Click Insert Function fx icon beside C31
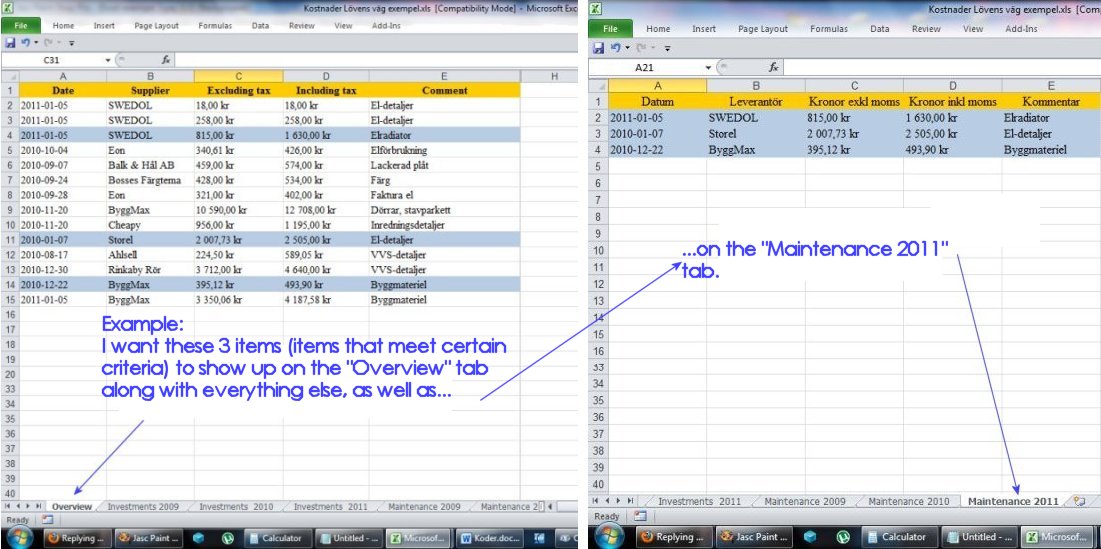The image size is (1101, 549). point(166,61)
